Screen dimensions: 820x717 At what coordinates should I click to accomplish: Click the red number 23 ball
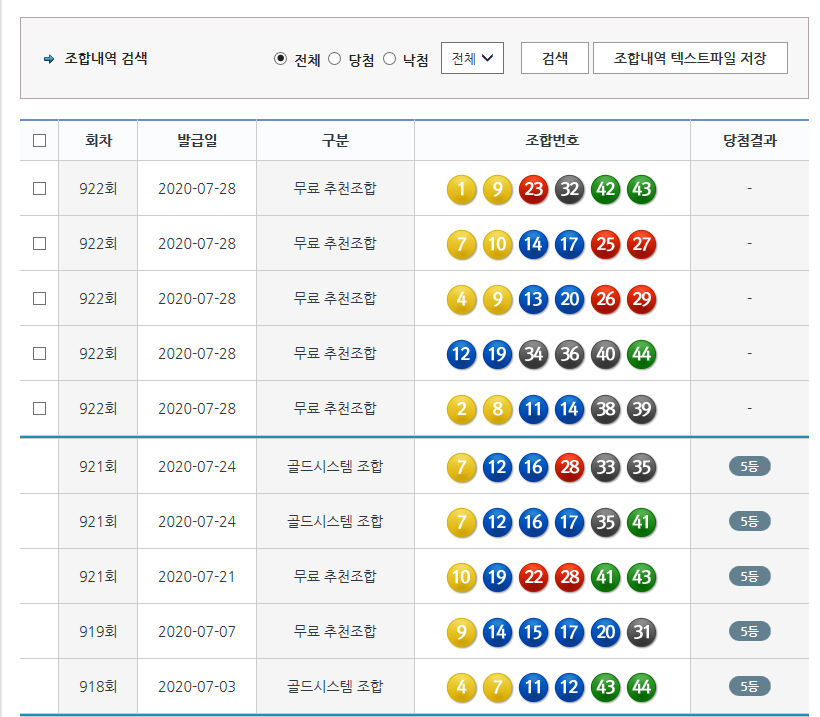click(x=534, y=189)
